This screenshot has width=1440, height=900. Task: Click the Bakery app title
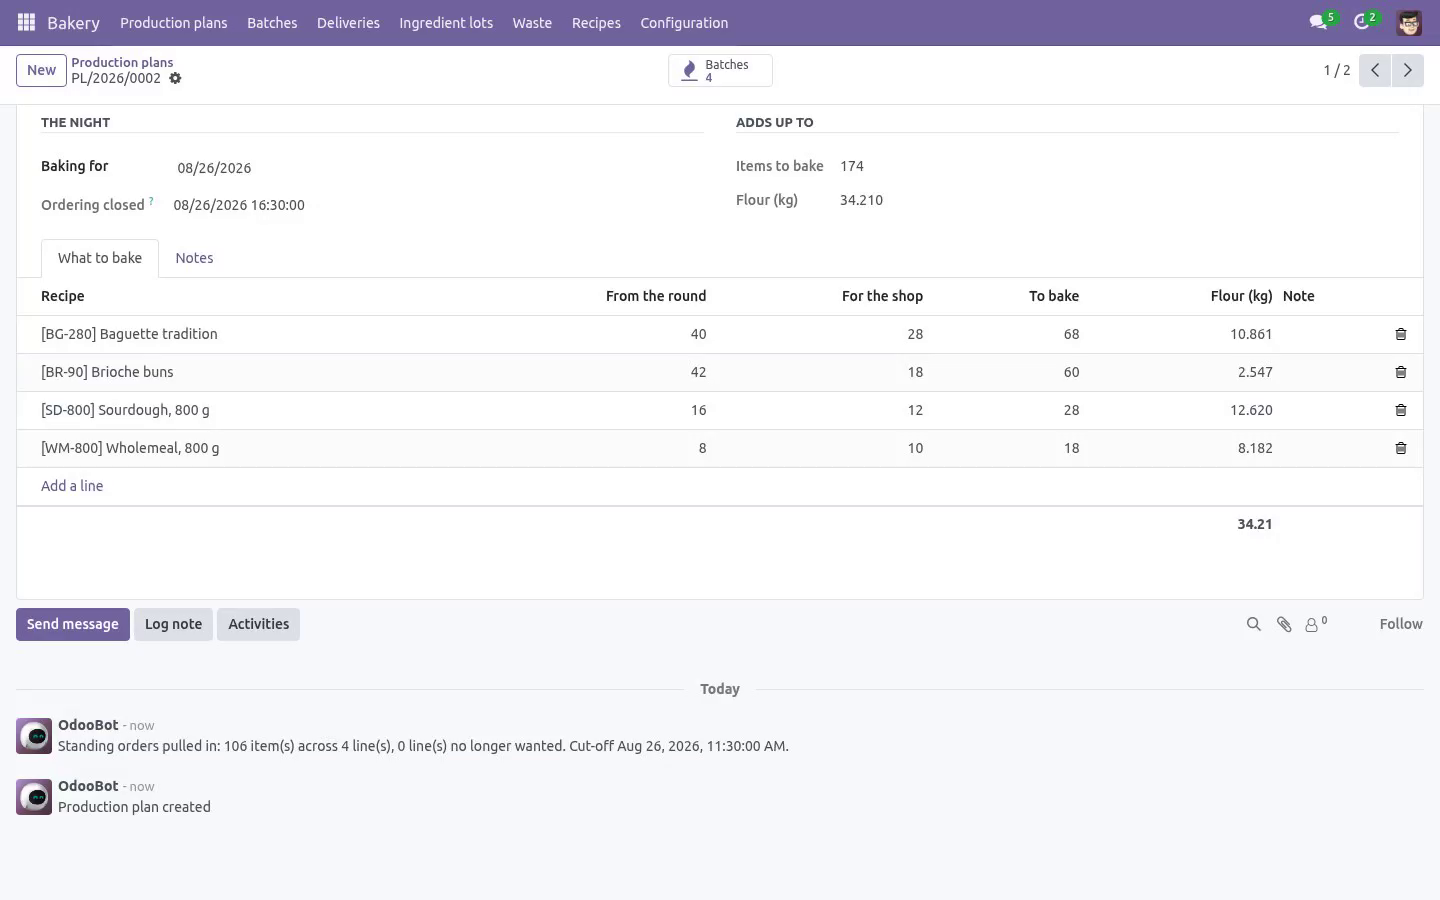point(73,22)
